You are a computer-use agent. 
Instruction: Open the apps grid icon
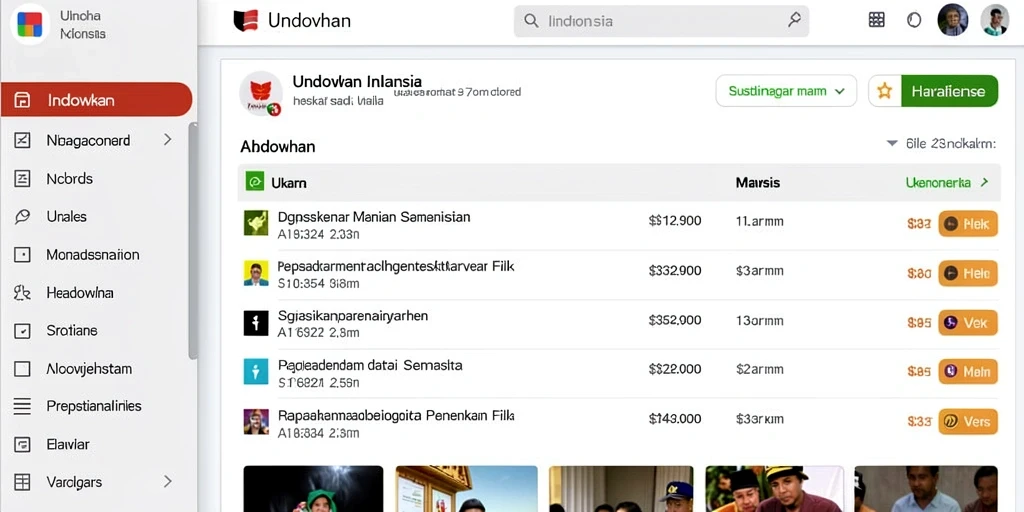[876, 20]
